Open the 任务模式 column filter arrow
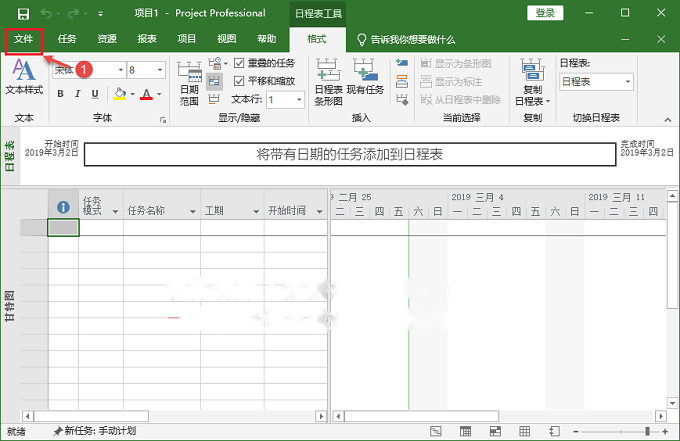 (115, 212)
